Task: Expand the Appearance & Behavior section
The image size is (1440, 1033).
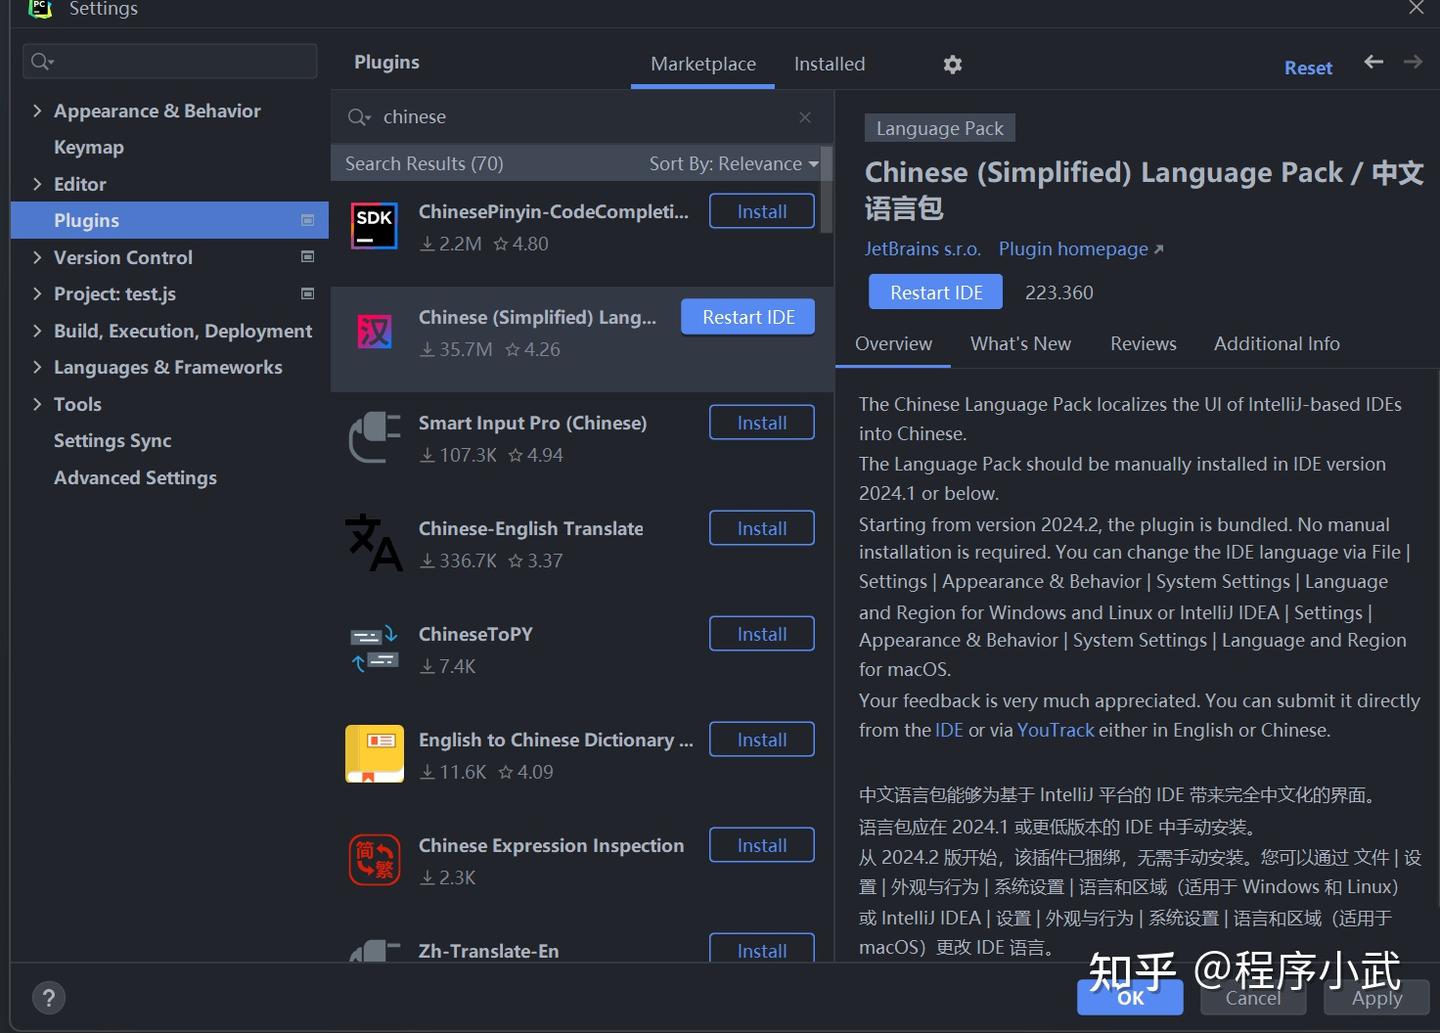Action: tap(37, 110)
